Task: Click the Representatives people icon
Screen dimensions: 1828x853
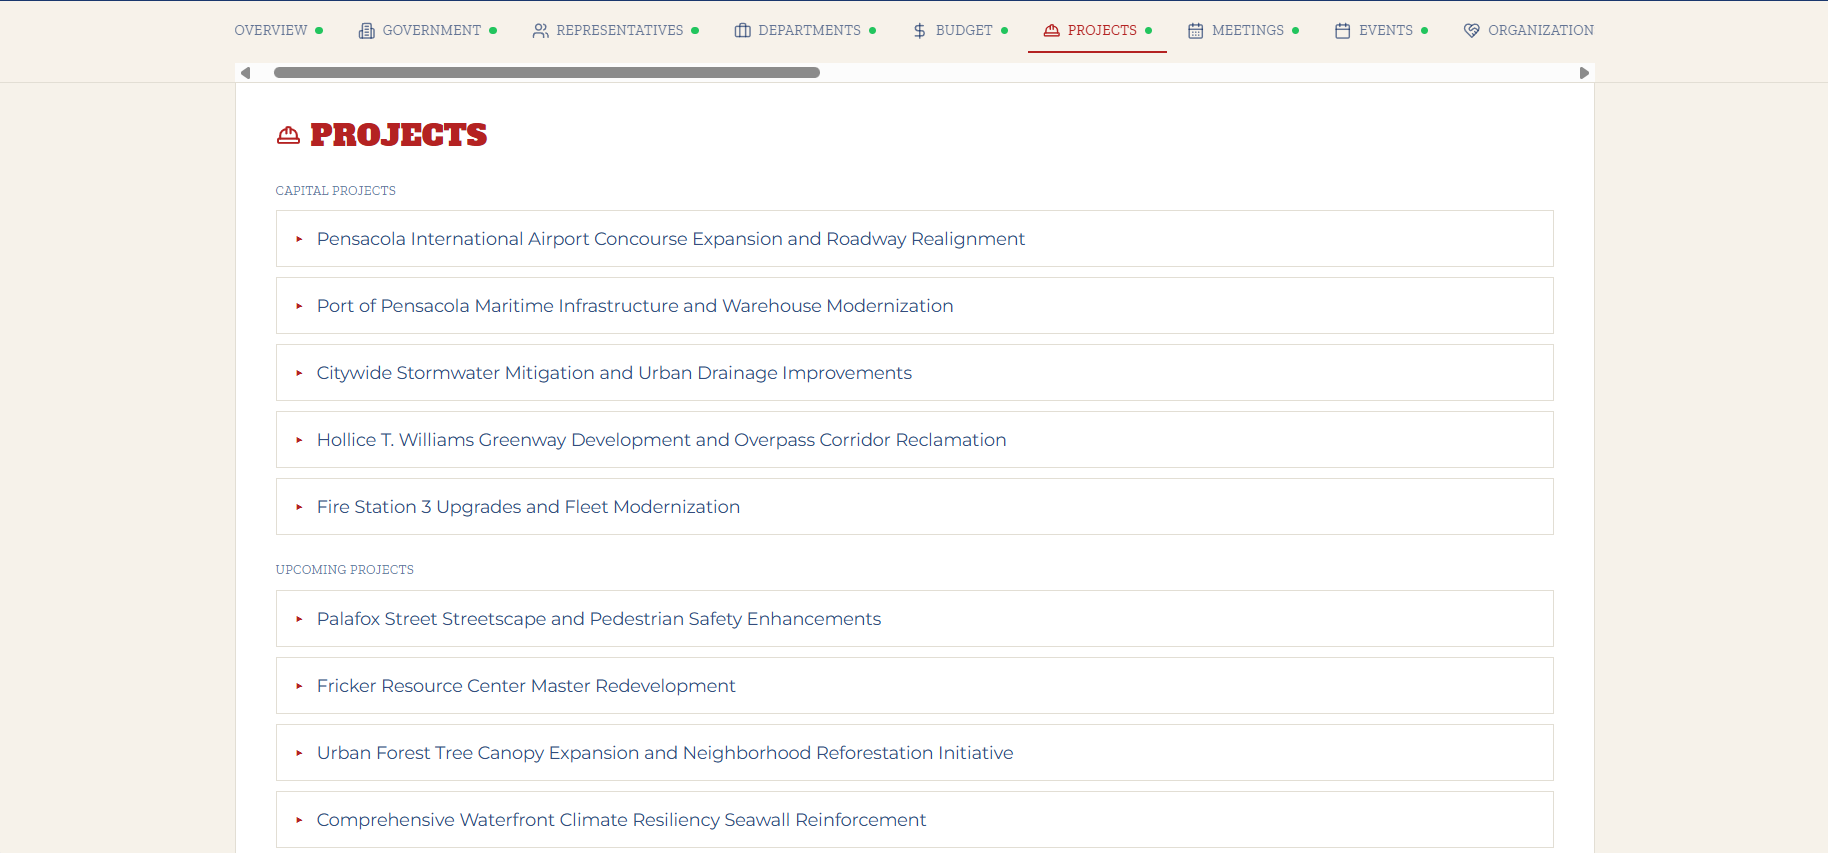Action: [x=540, y=31]
